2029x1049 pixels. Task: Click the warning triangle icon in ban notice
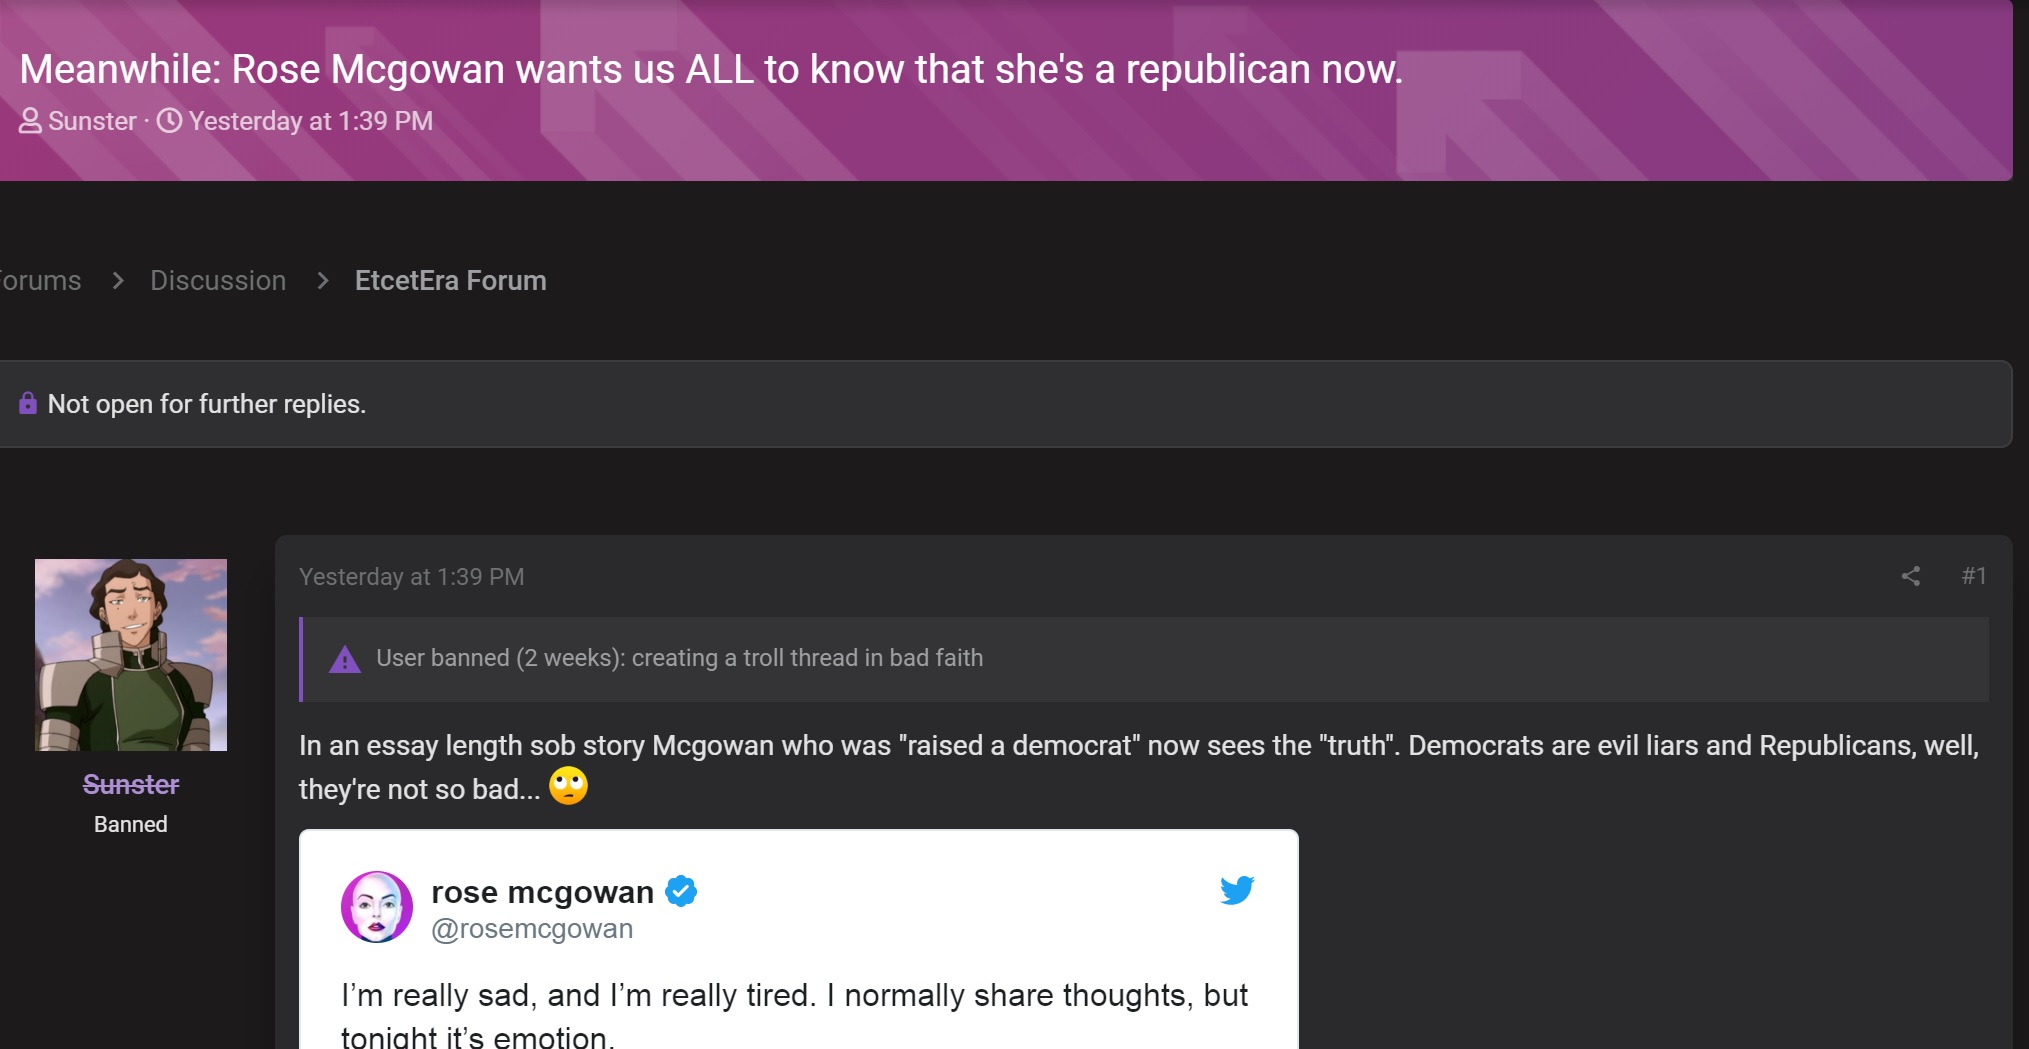pos(345,659)
